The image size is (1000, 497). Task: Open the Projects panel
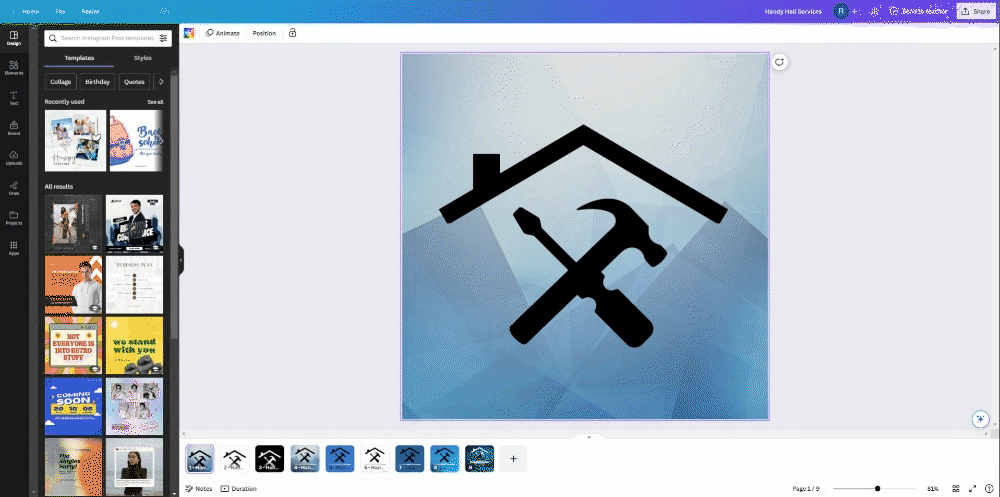tap(13, 218)
